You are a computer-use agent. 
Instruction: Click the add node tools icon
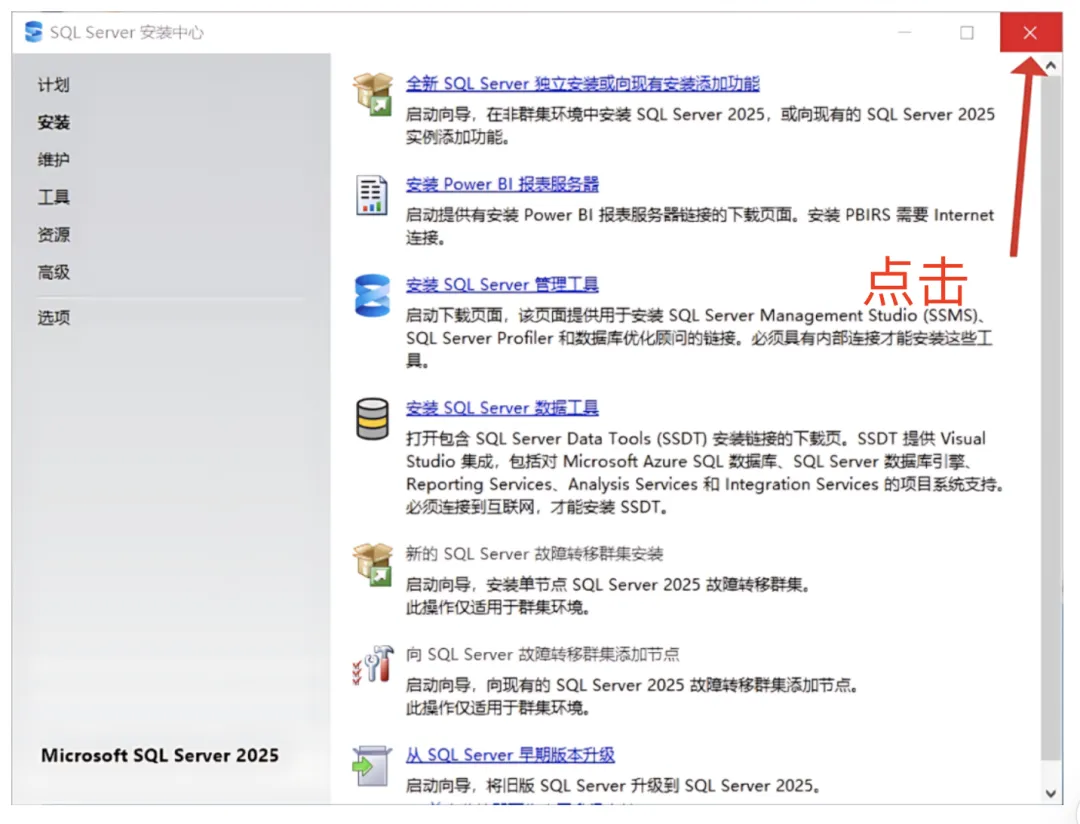coord(373,665)
